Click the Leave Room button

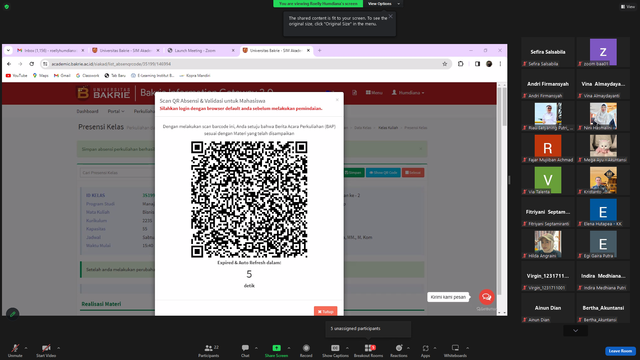click(620, 351)
